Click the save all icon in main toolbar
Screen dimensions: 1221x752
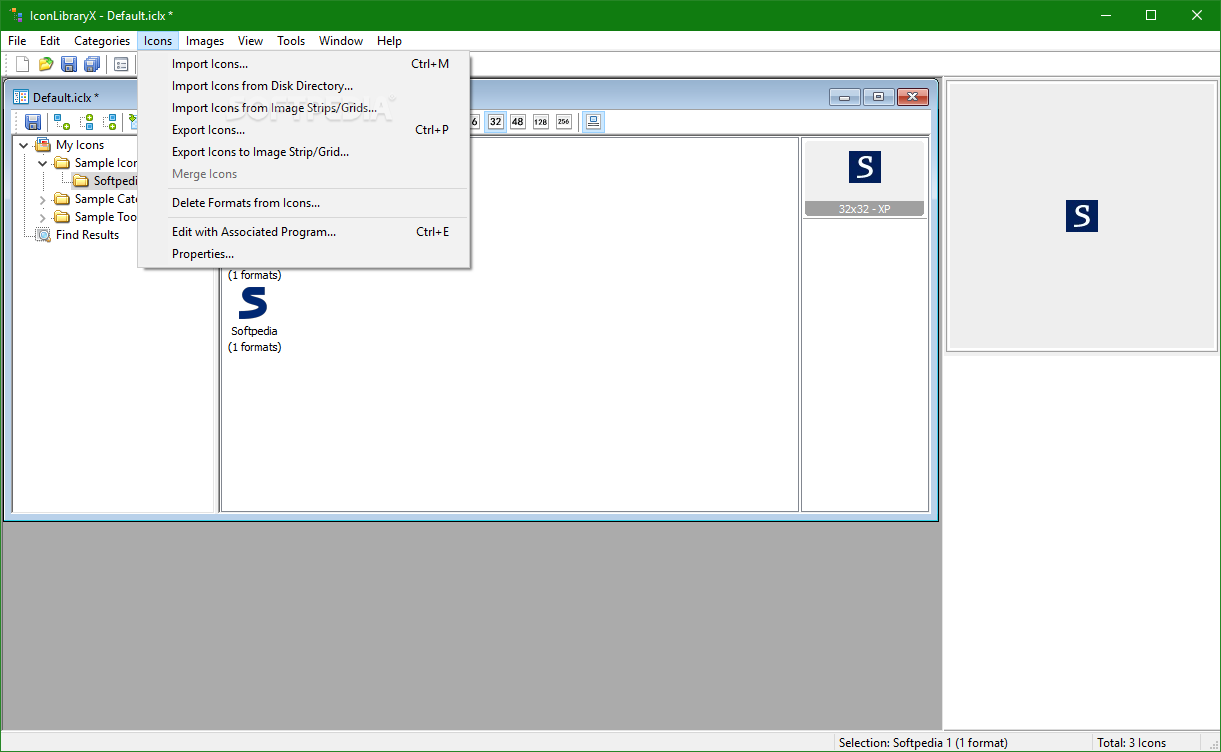pos(92,64)
